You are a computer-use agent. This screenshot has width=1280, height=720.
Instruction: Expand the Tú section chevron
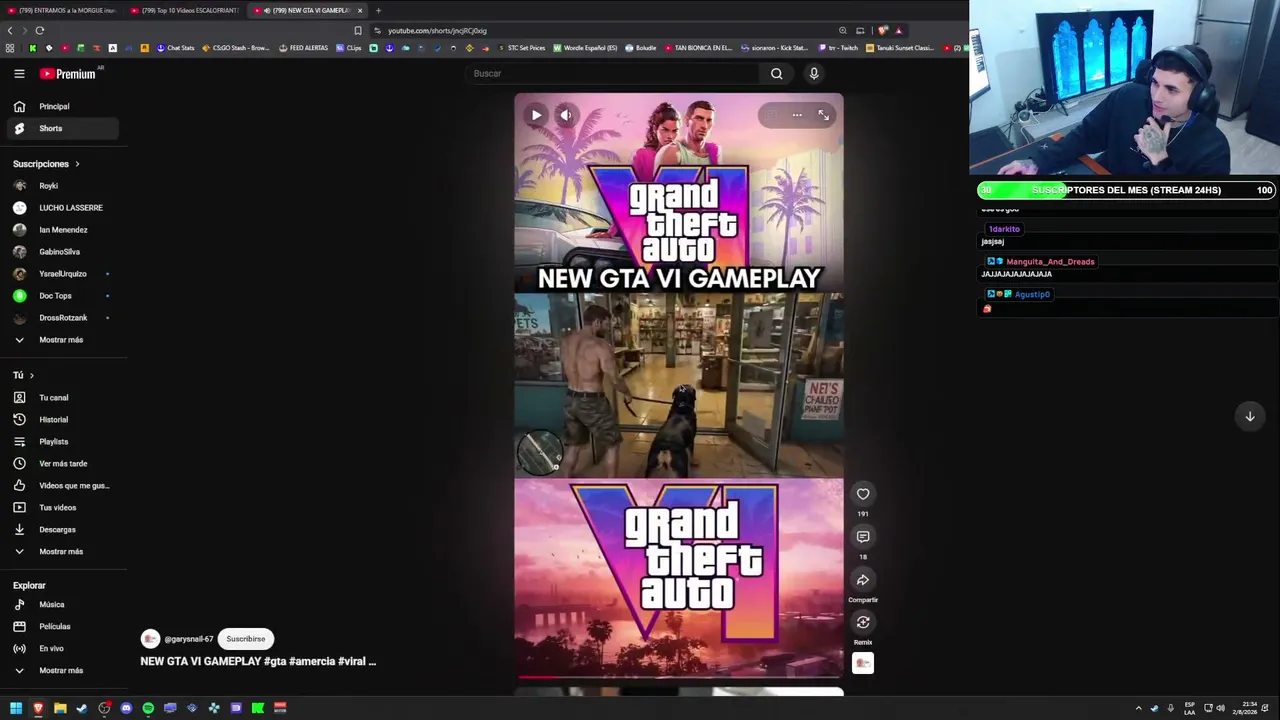click(x=31, y=375)
